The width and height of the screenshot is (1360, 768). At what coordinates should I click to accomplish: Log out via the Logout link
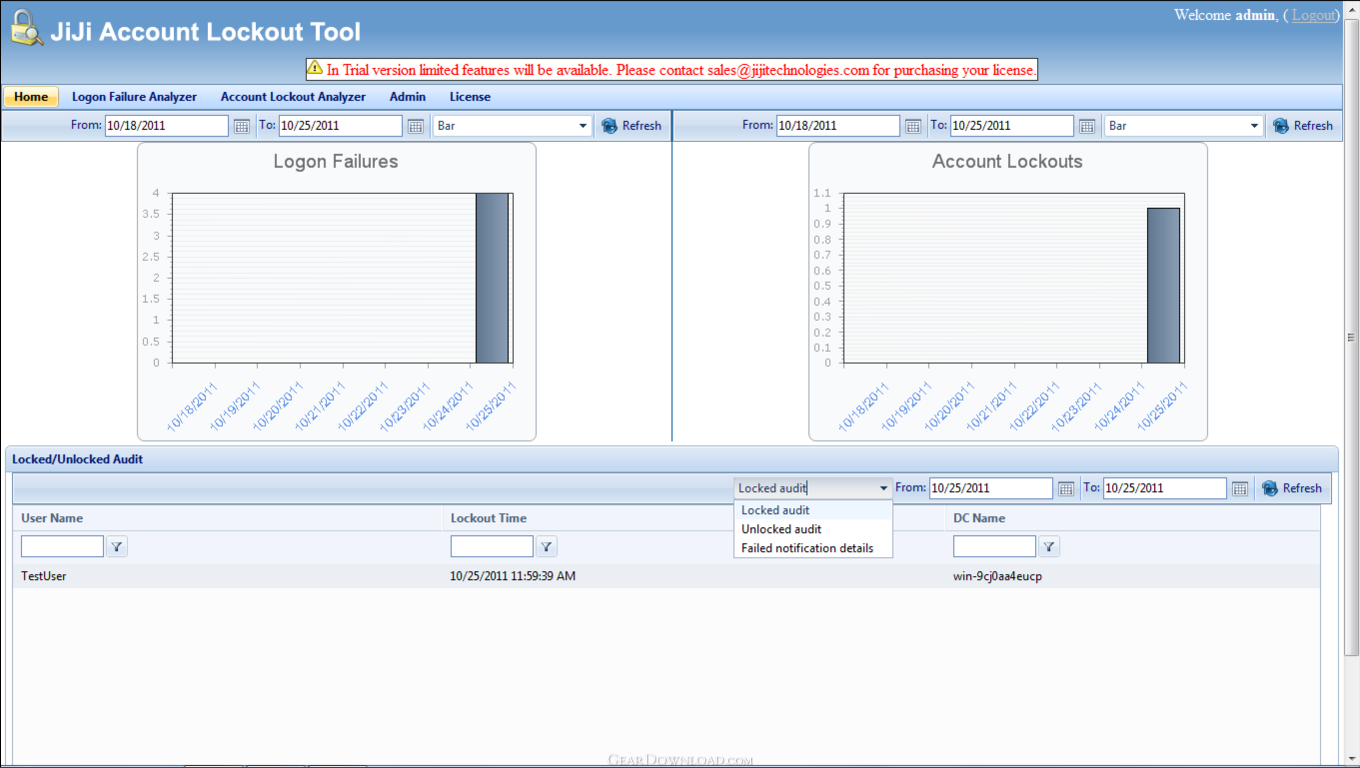click(x=1313, y=15)
